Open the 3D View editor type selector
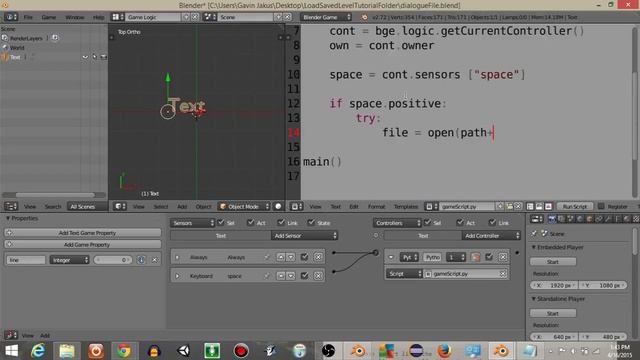Viewport: 640px width, 360px height. pyautogui.click(x=120, y=207)
